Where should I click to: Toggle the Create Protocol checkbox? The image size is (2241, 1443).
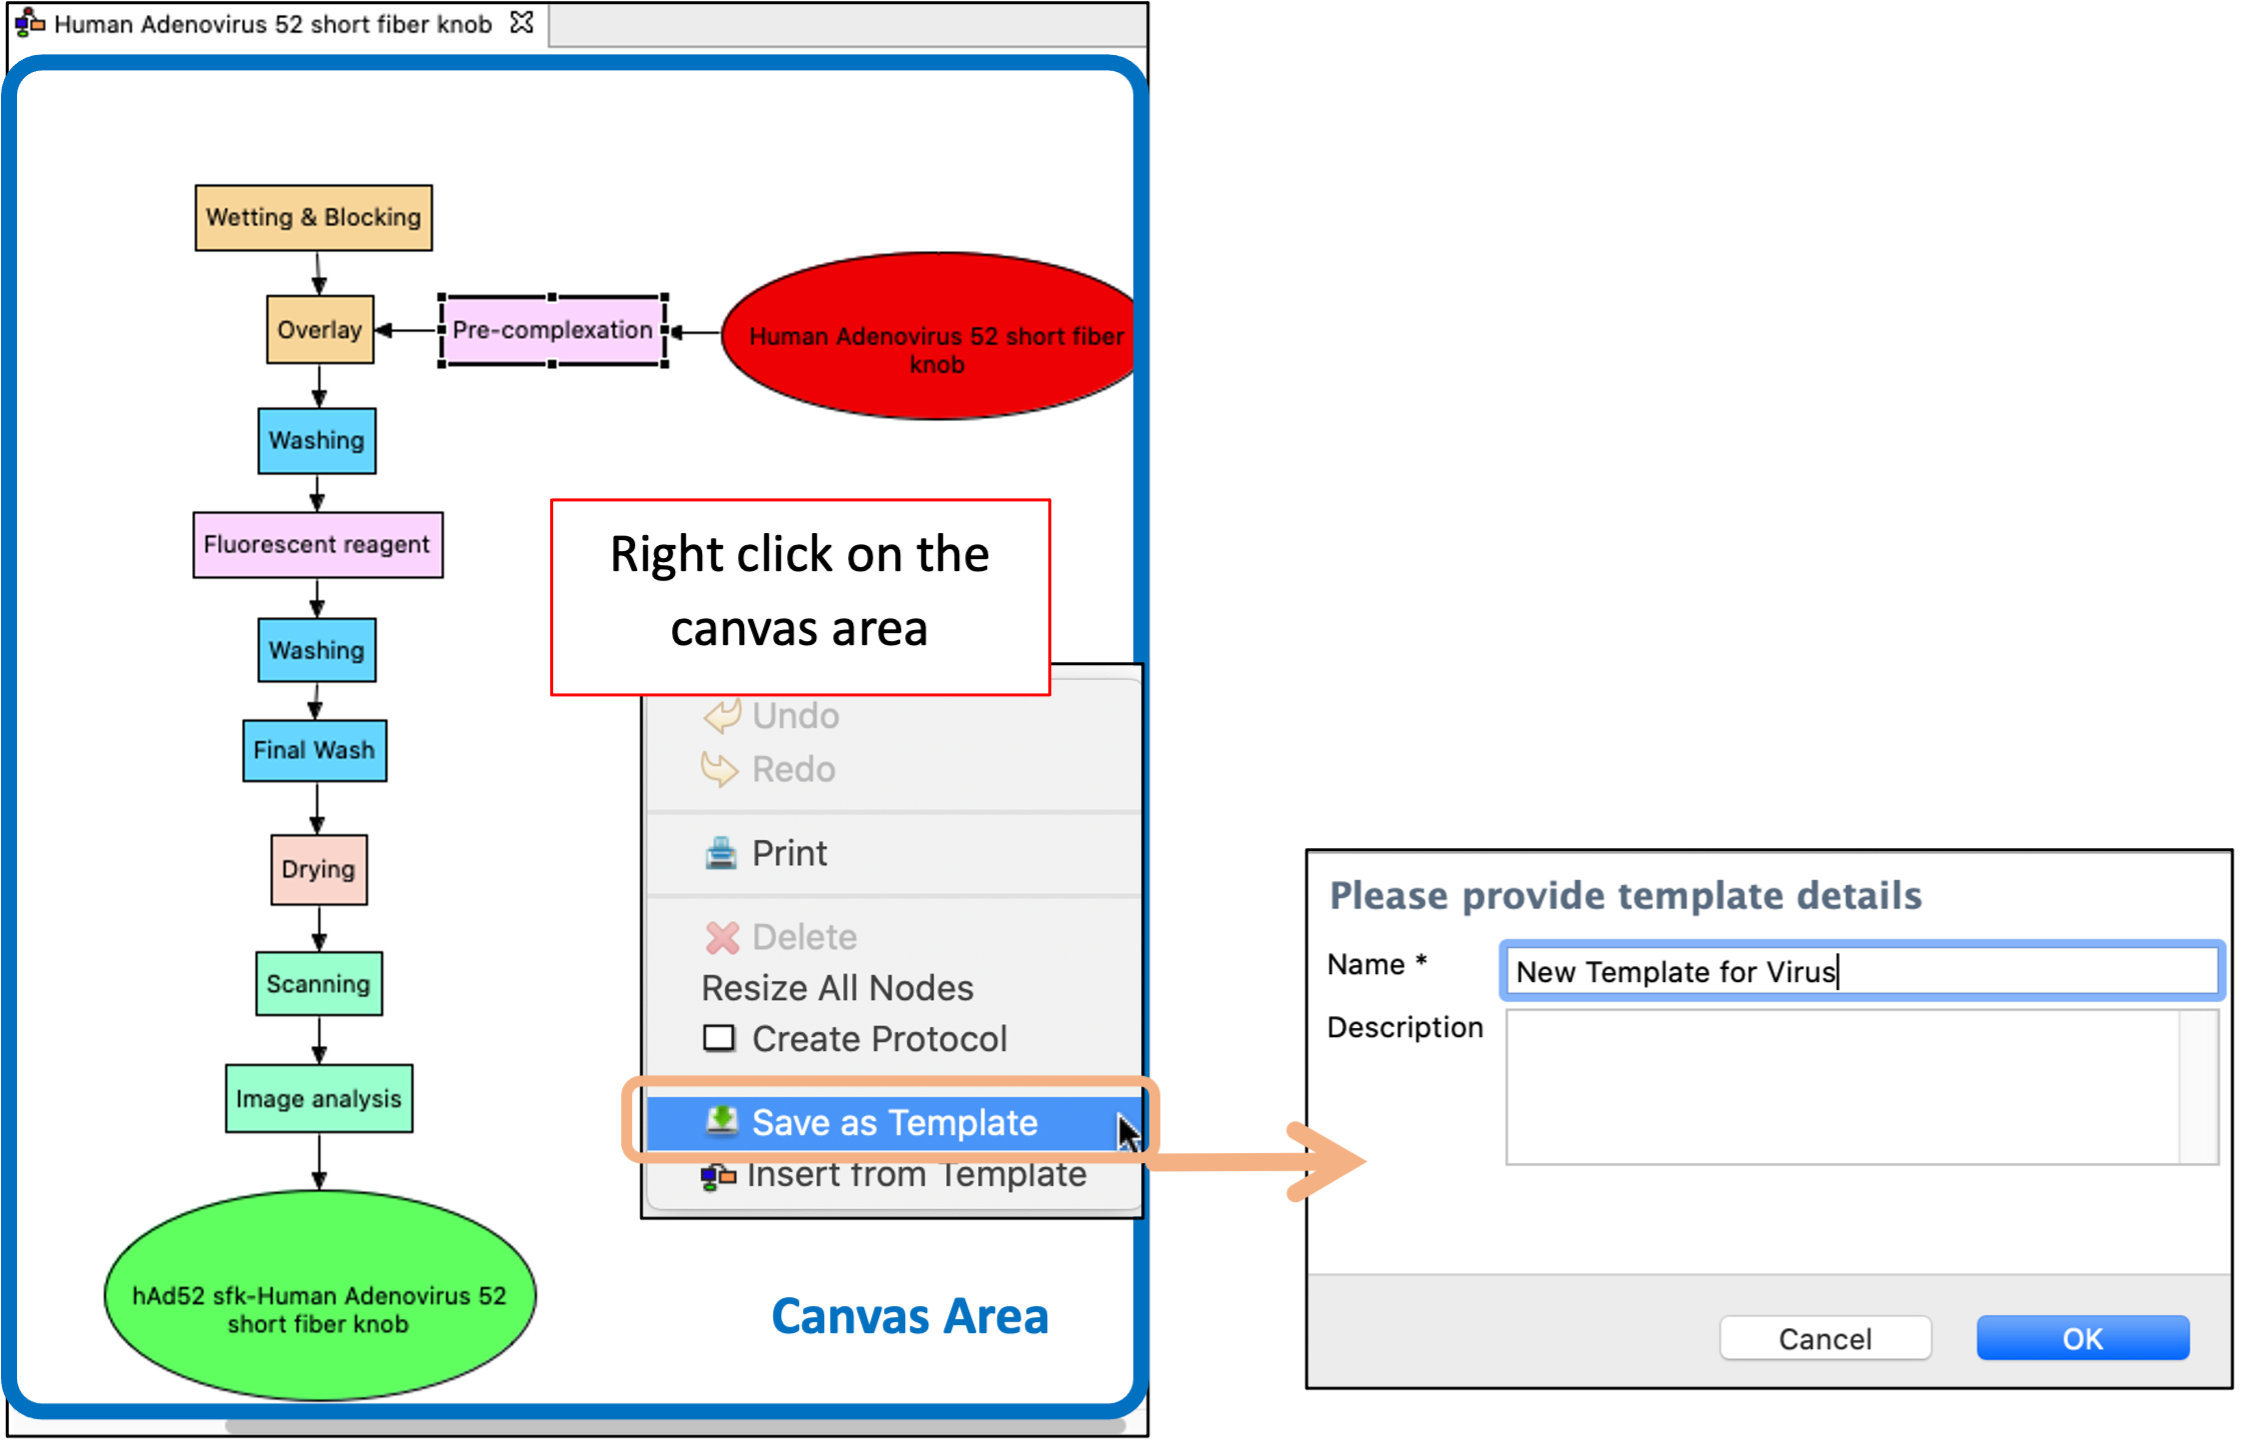[719, 1038]
